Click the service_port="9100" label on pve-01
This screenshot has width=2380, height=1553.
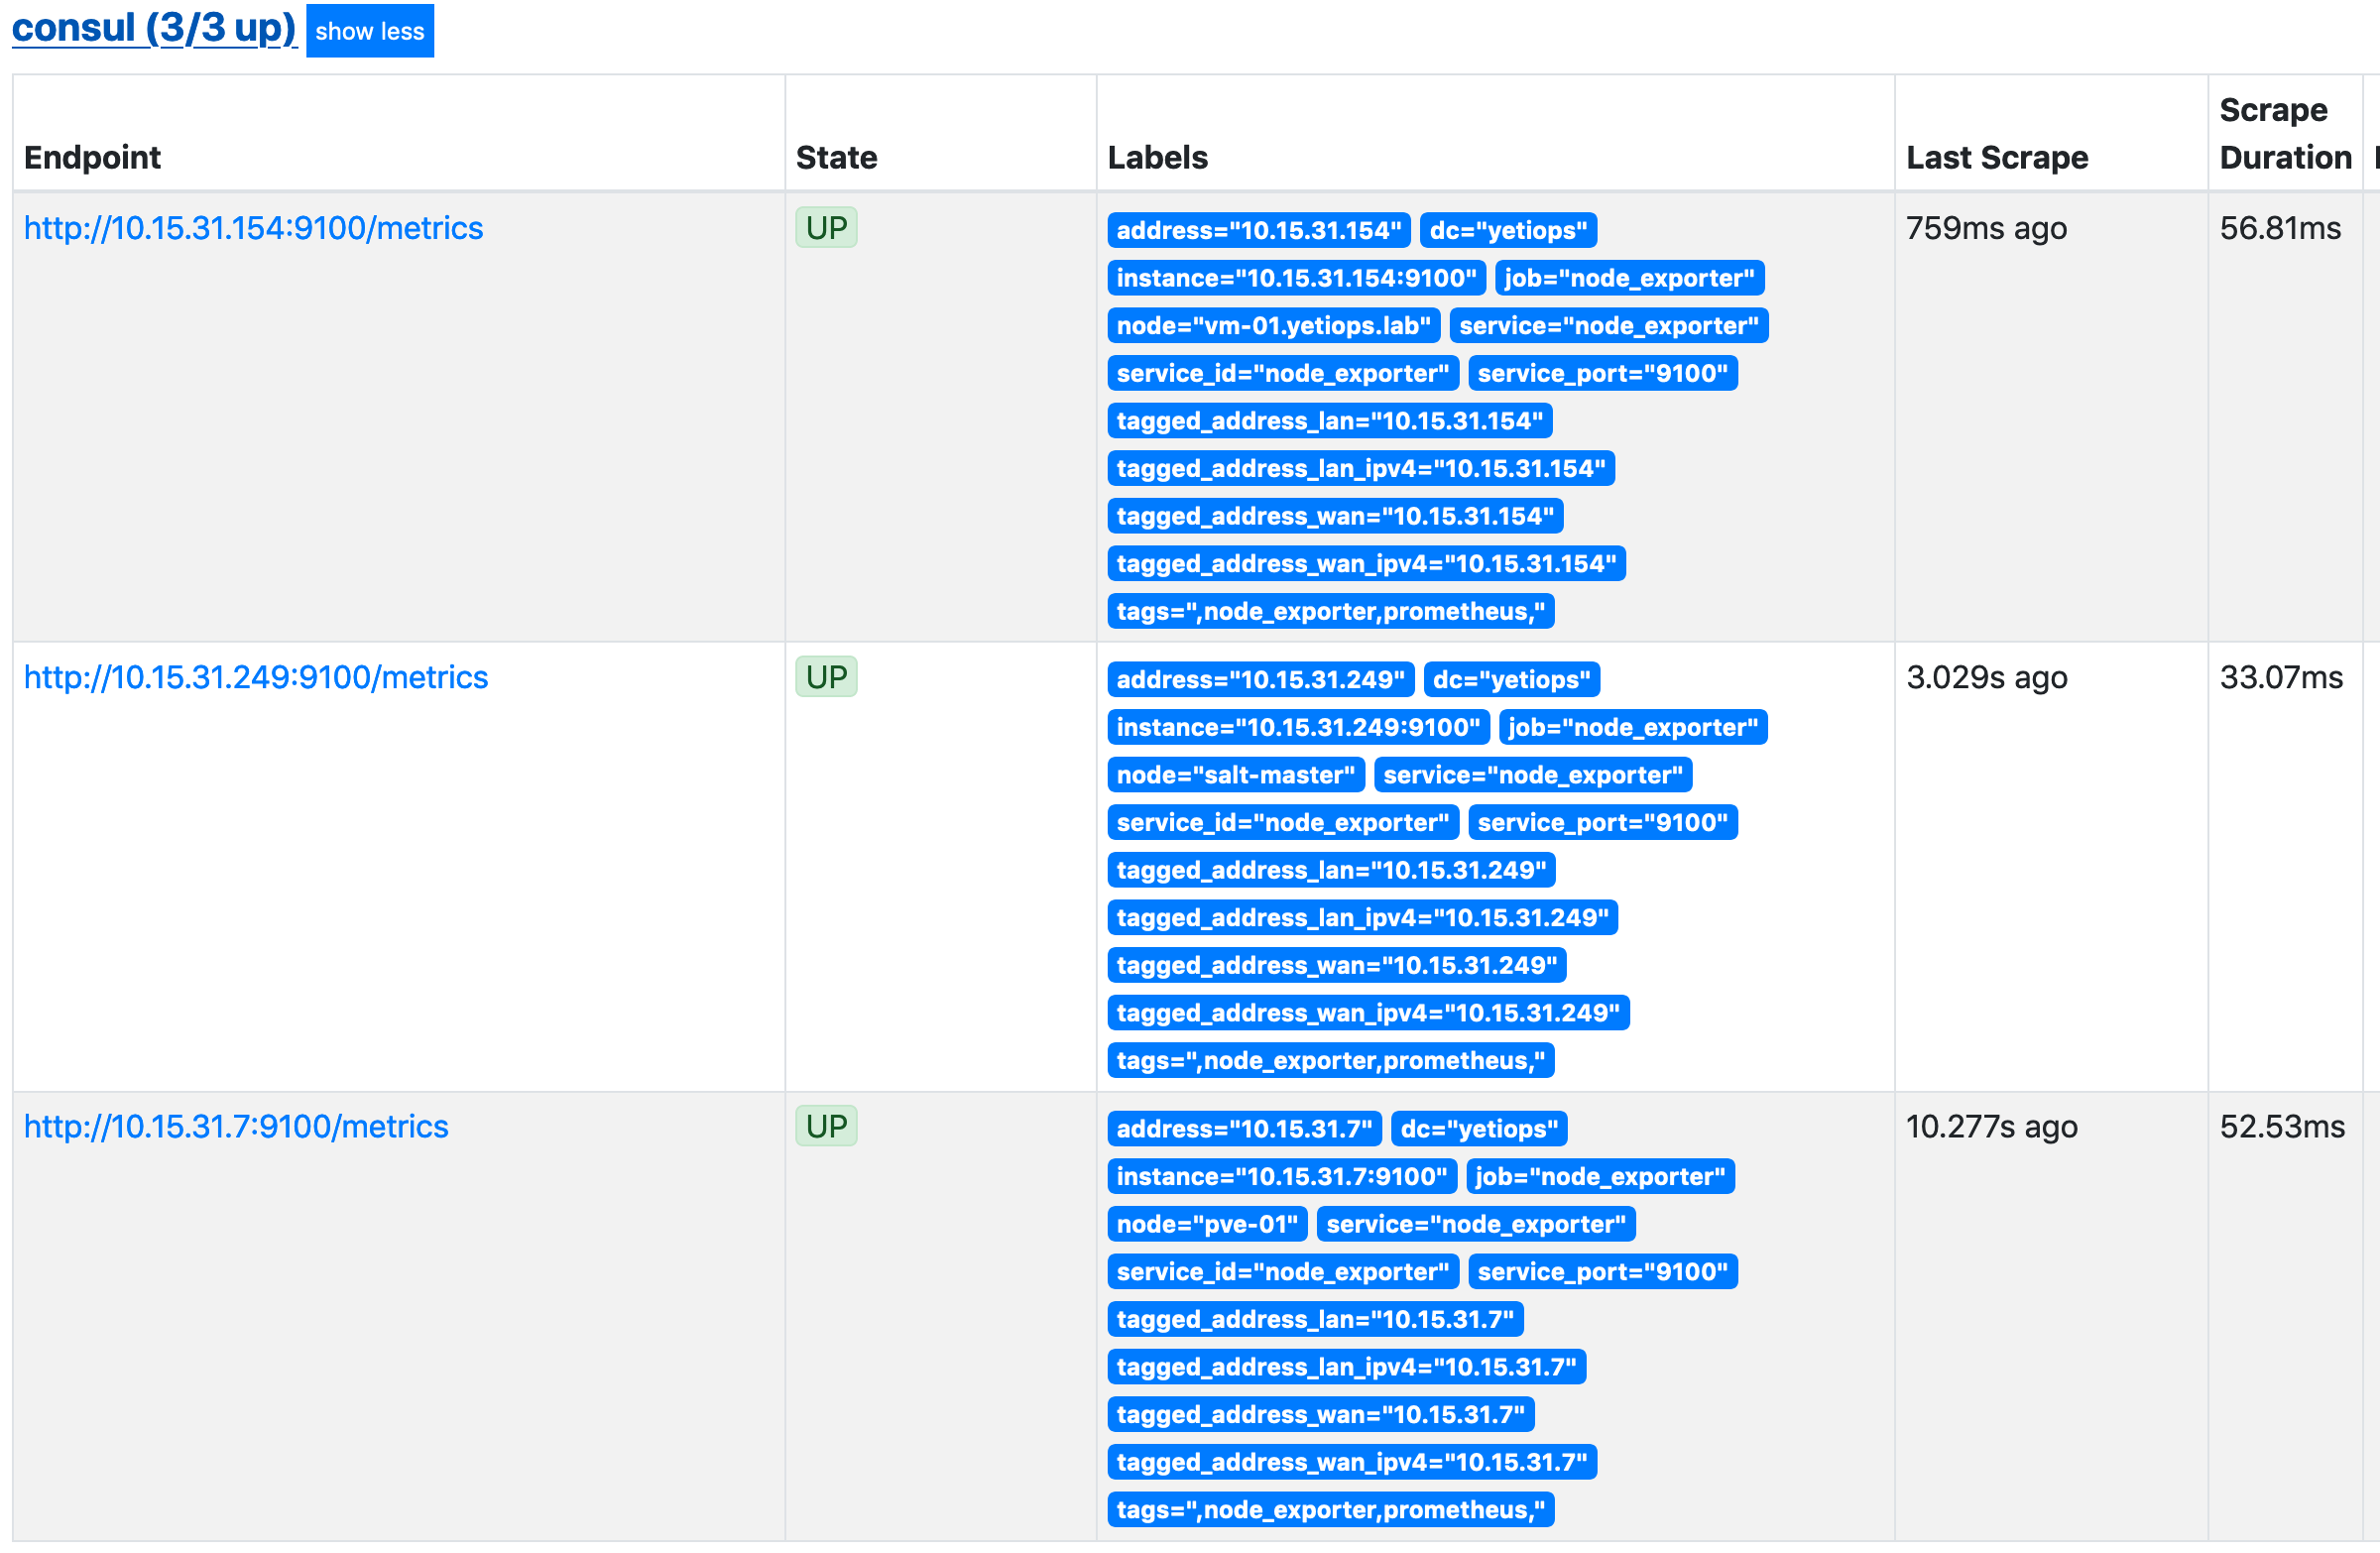(1603, 1271)
